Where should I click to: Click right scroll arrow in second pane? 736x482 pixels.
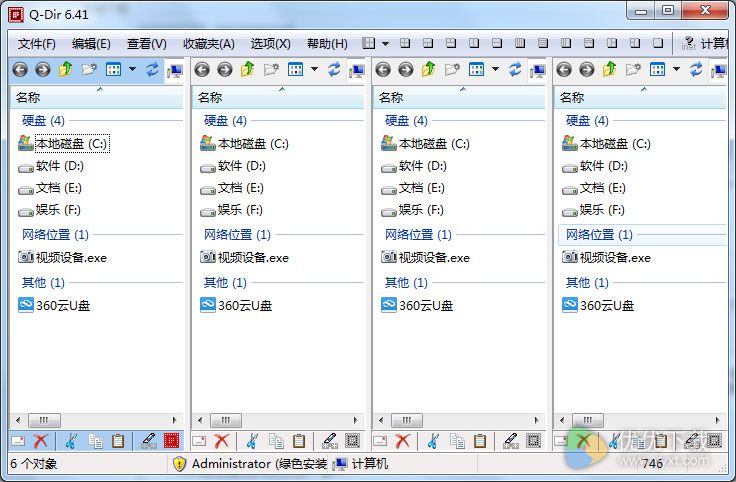coord(355,420)
